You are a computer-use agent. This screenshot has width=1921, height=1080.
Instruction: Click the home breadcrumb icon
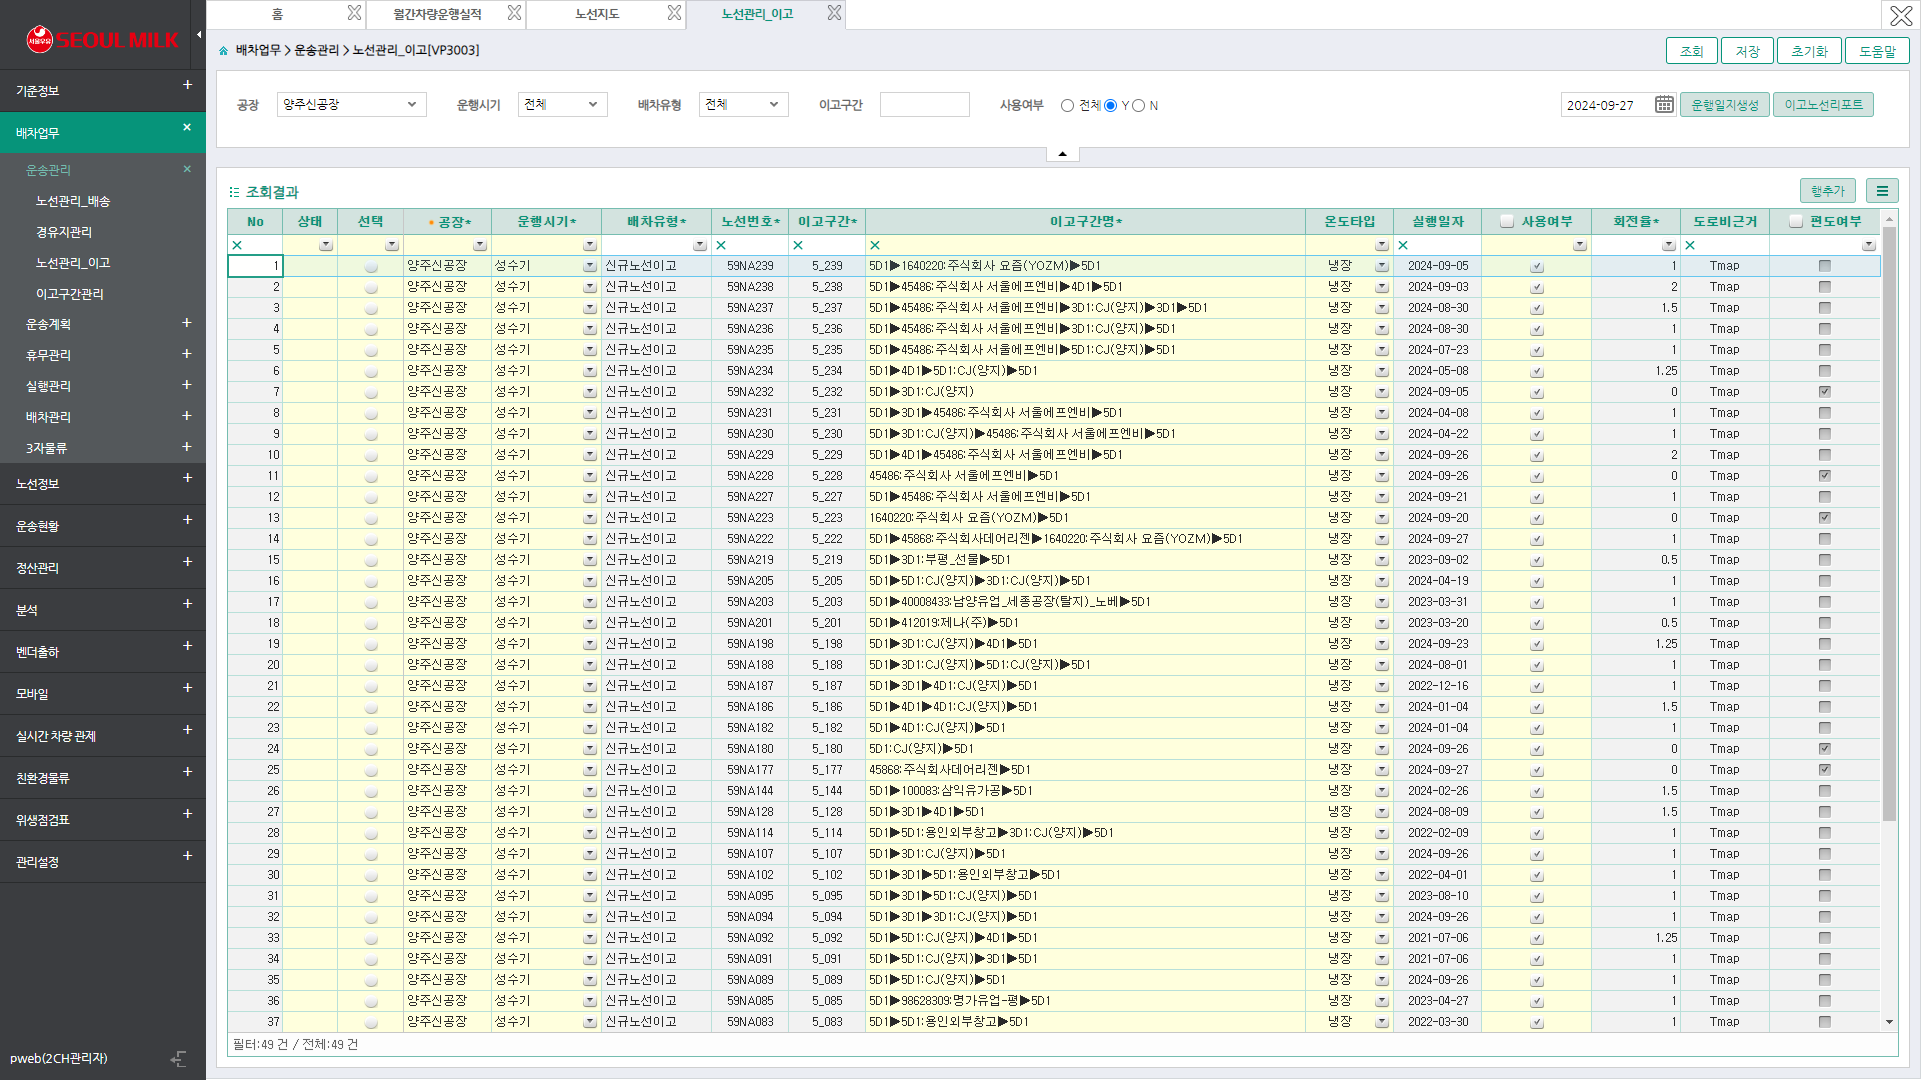click(224, 50)
